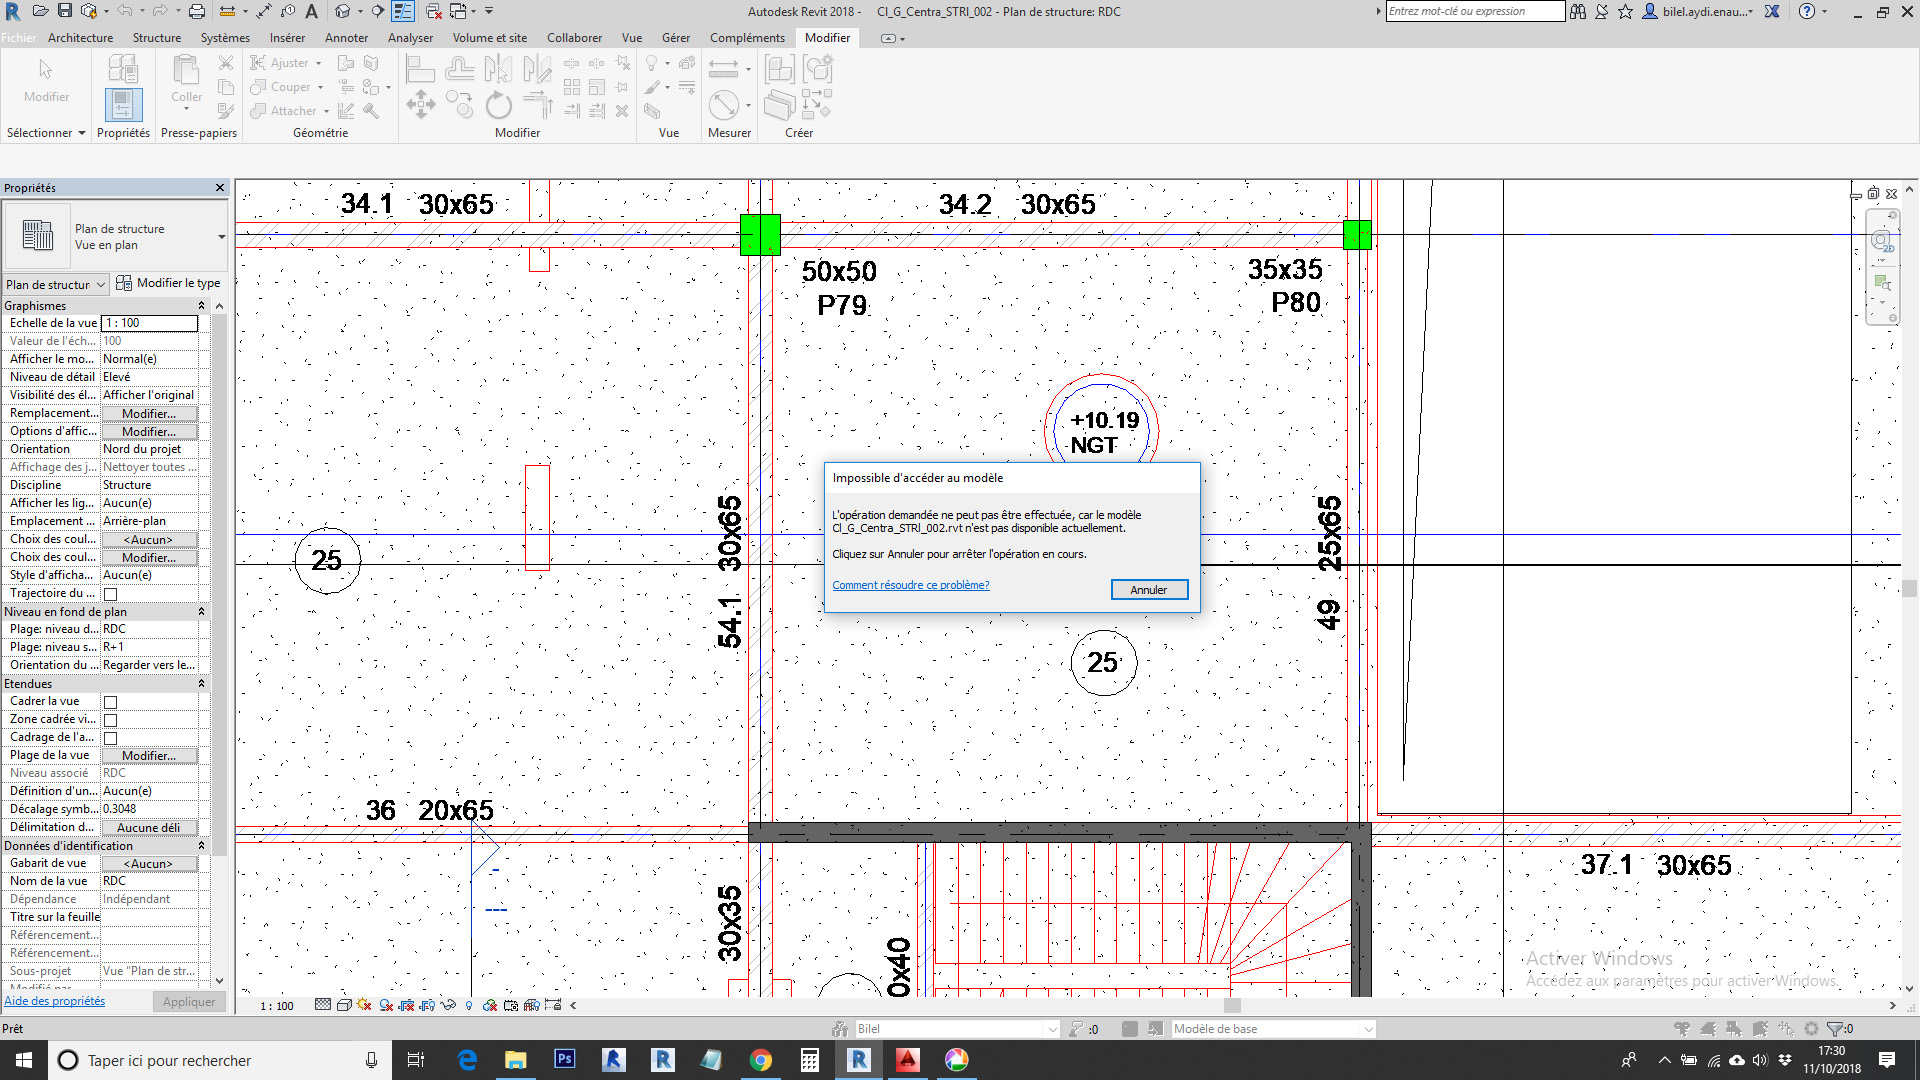1920x1080 pixels.
Task: Open Google Chrome from the Windows taskbar
Action: point(760,1060)
